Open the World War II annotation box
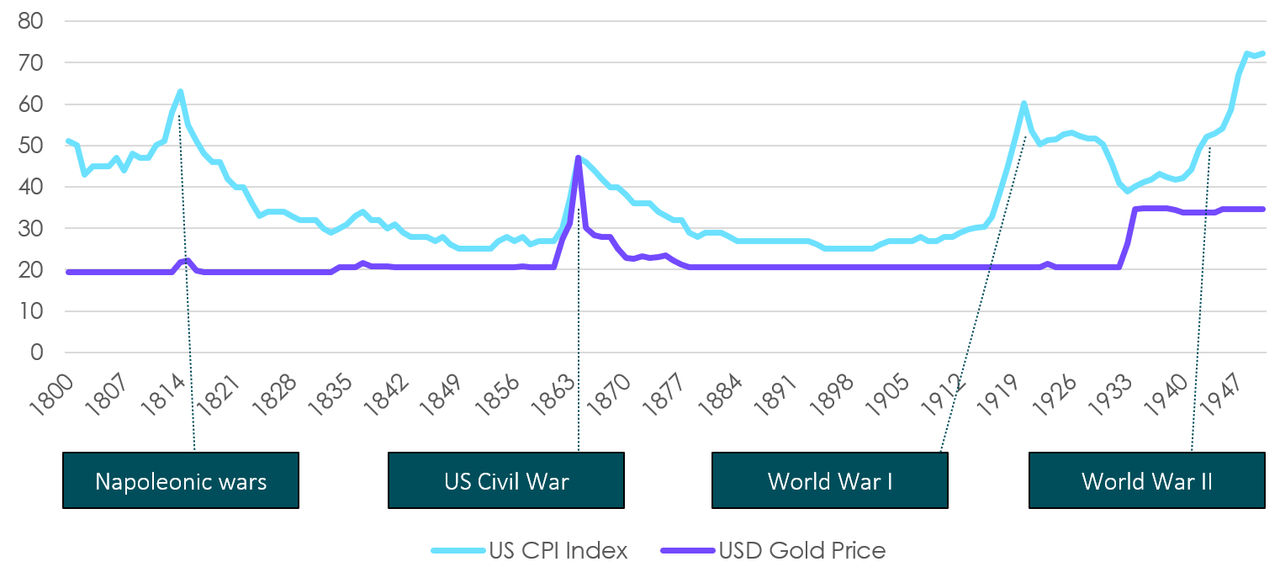This screenshot has width=1280, height=573. (1147, 481)
